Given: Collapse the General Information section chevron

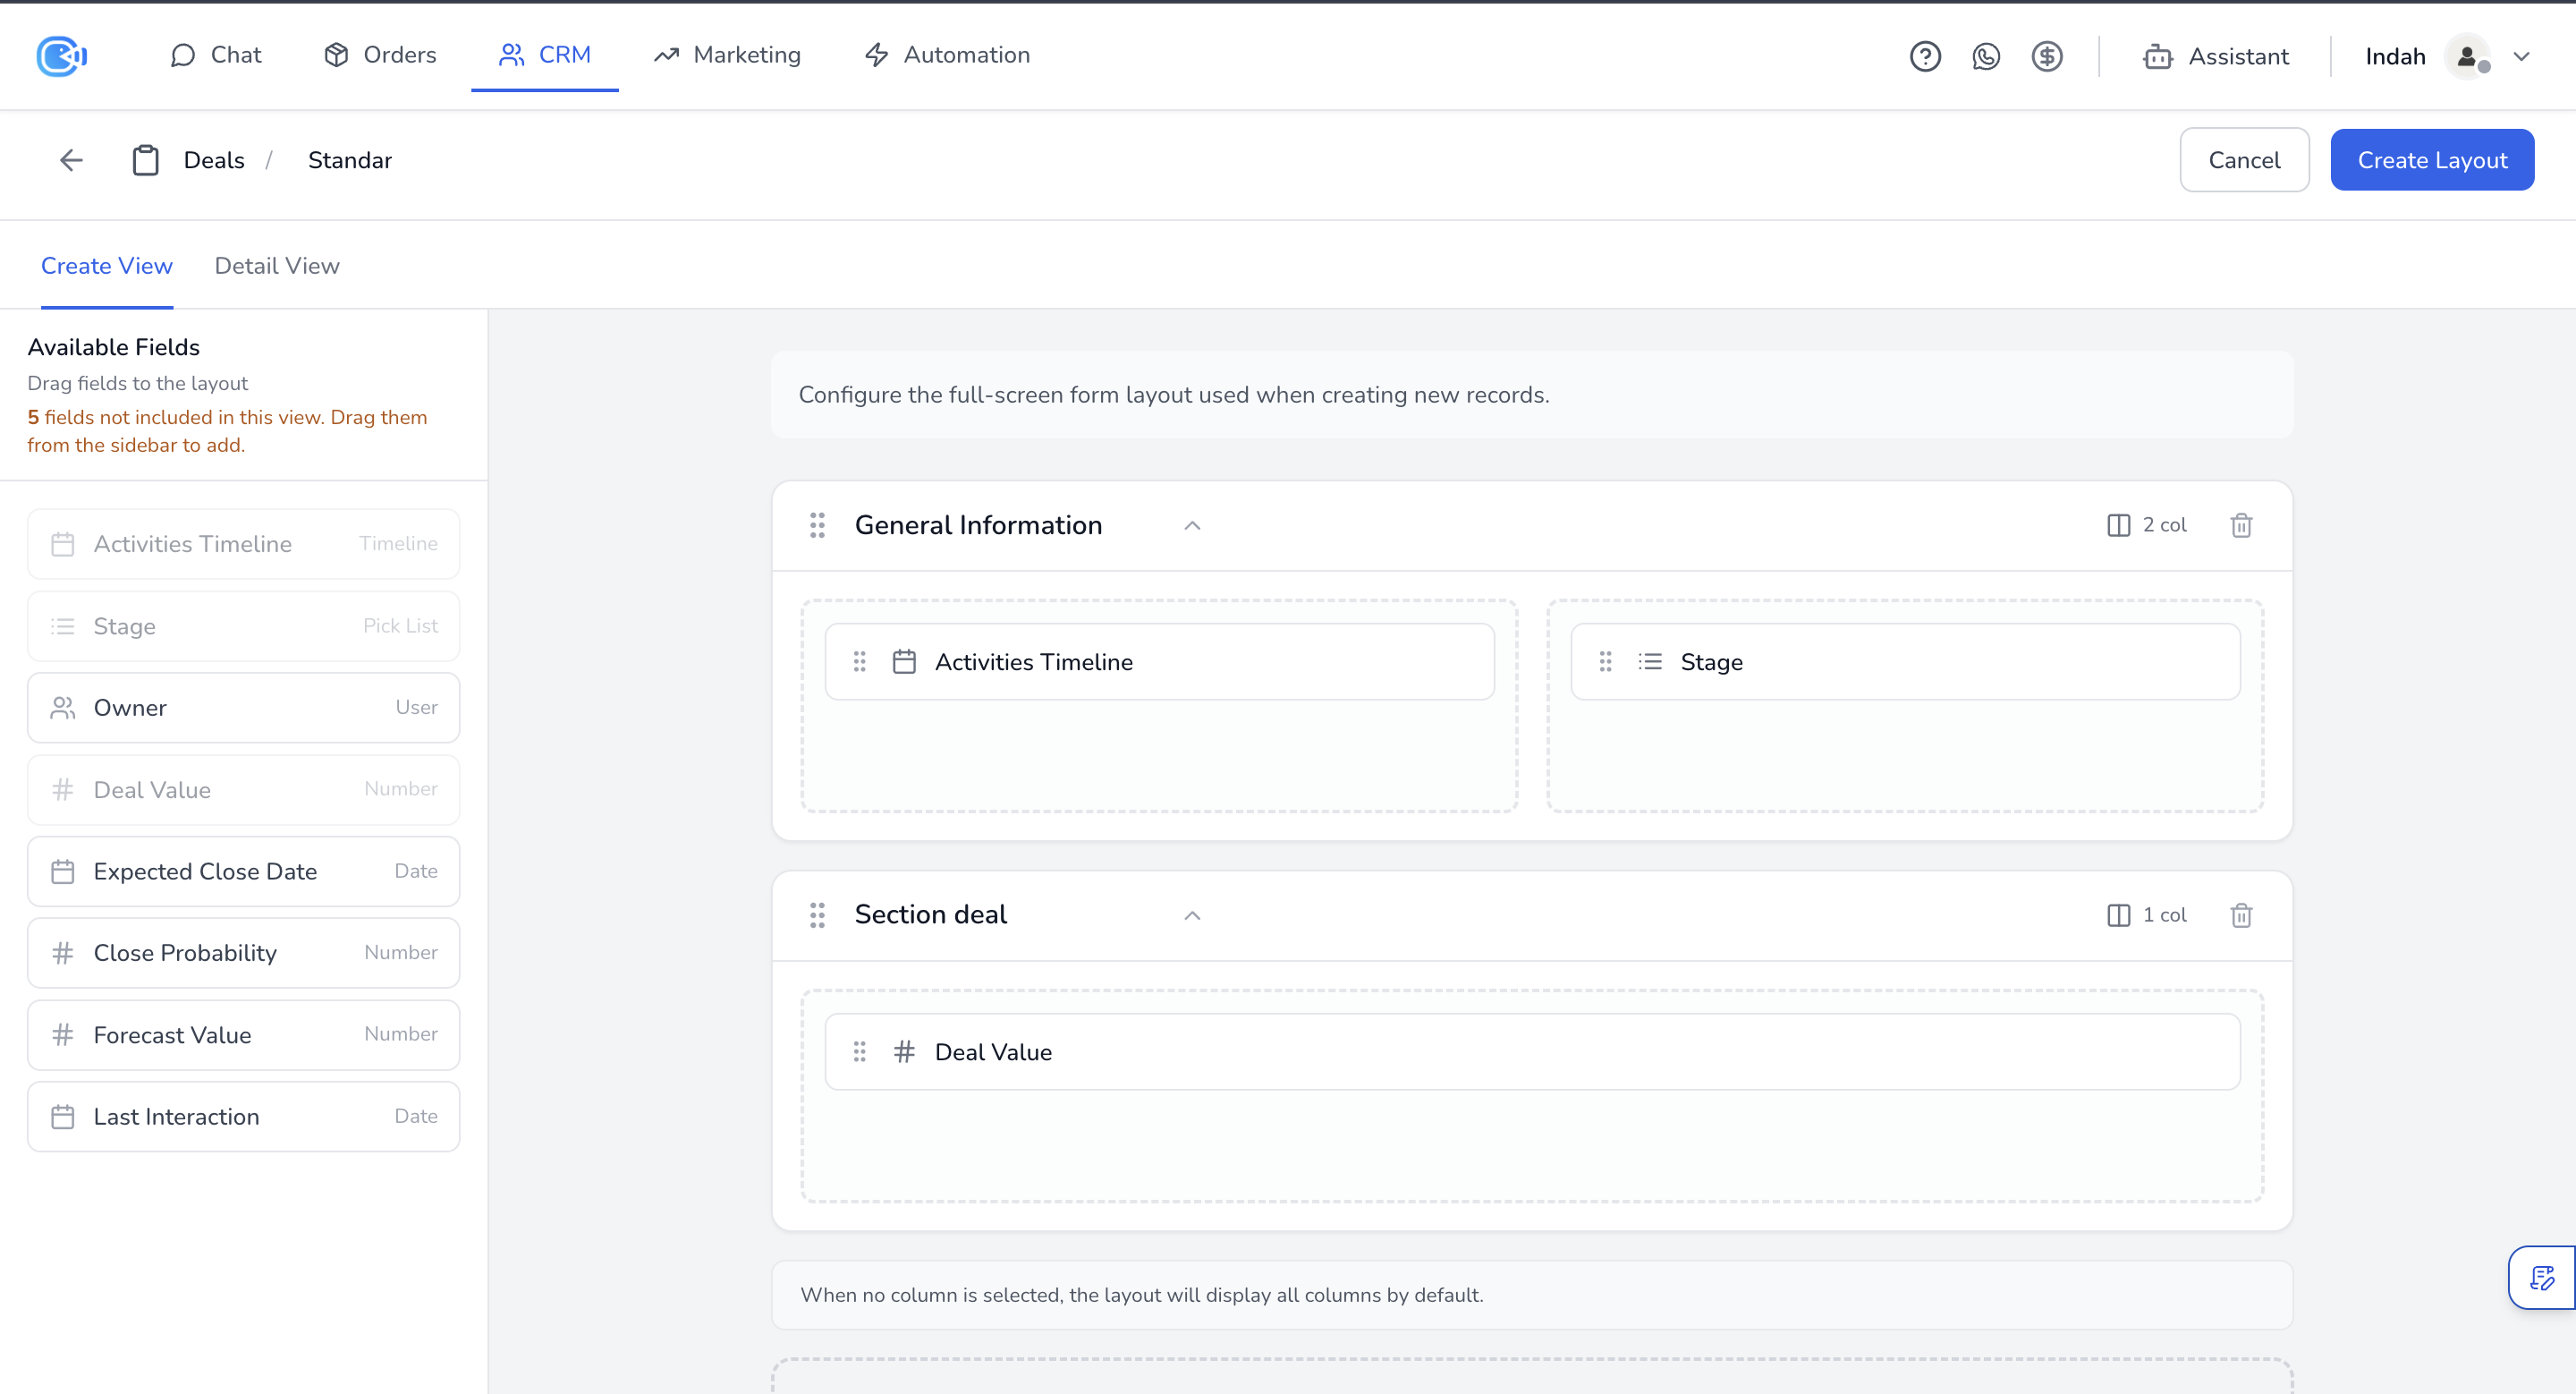Looking at the screenshot, I should (x=1191, y=526).
